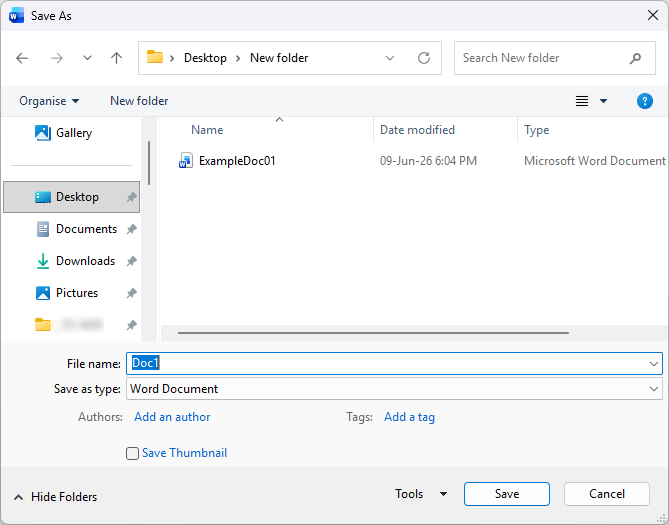Click the Add an author link
The width and height of the screenshot is (669, 525).
pyautogui.click(x=172, y=417)
